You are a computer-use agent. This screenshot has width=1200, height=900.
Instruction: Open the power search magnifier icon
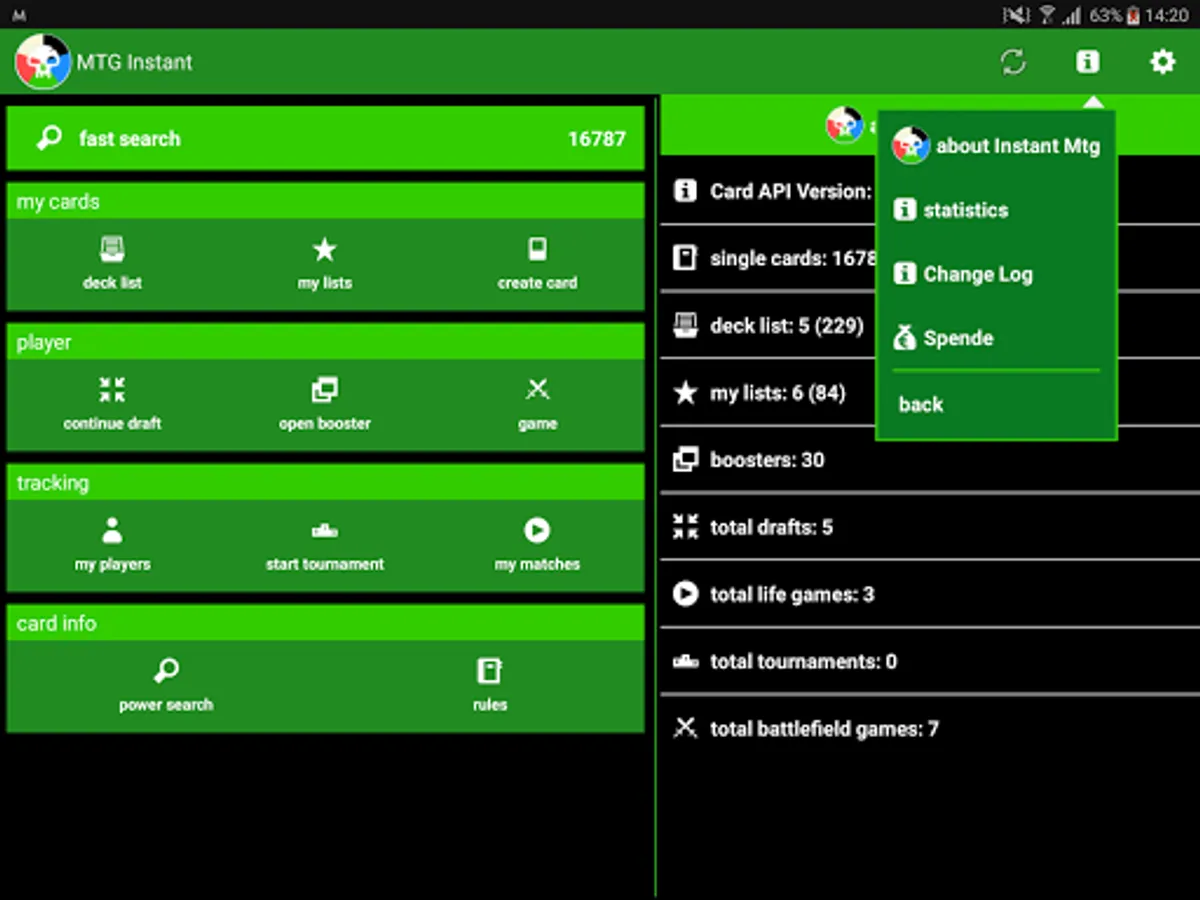[166, 670]
